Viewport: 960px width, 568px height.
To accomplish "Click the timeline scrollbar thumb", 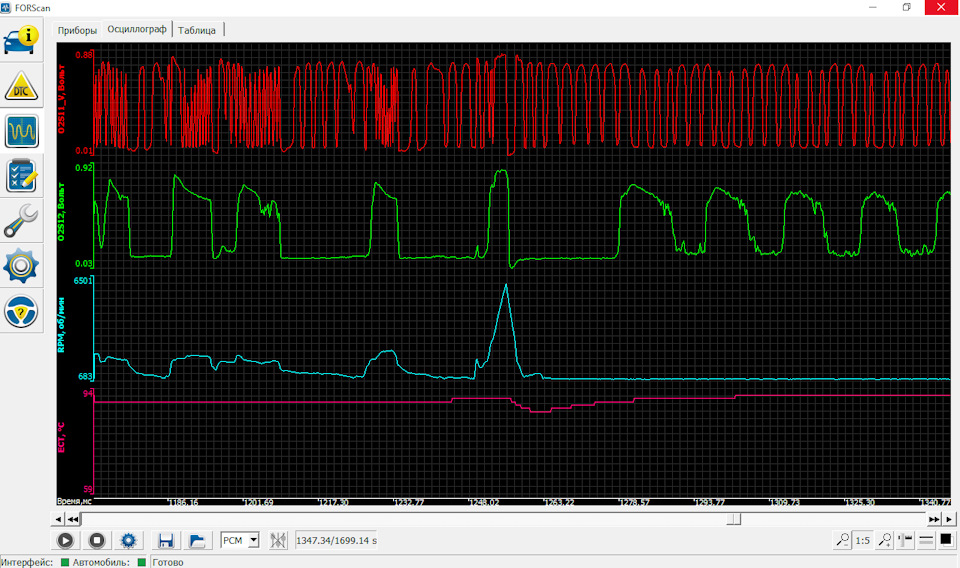I will coord(733,519).
